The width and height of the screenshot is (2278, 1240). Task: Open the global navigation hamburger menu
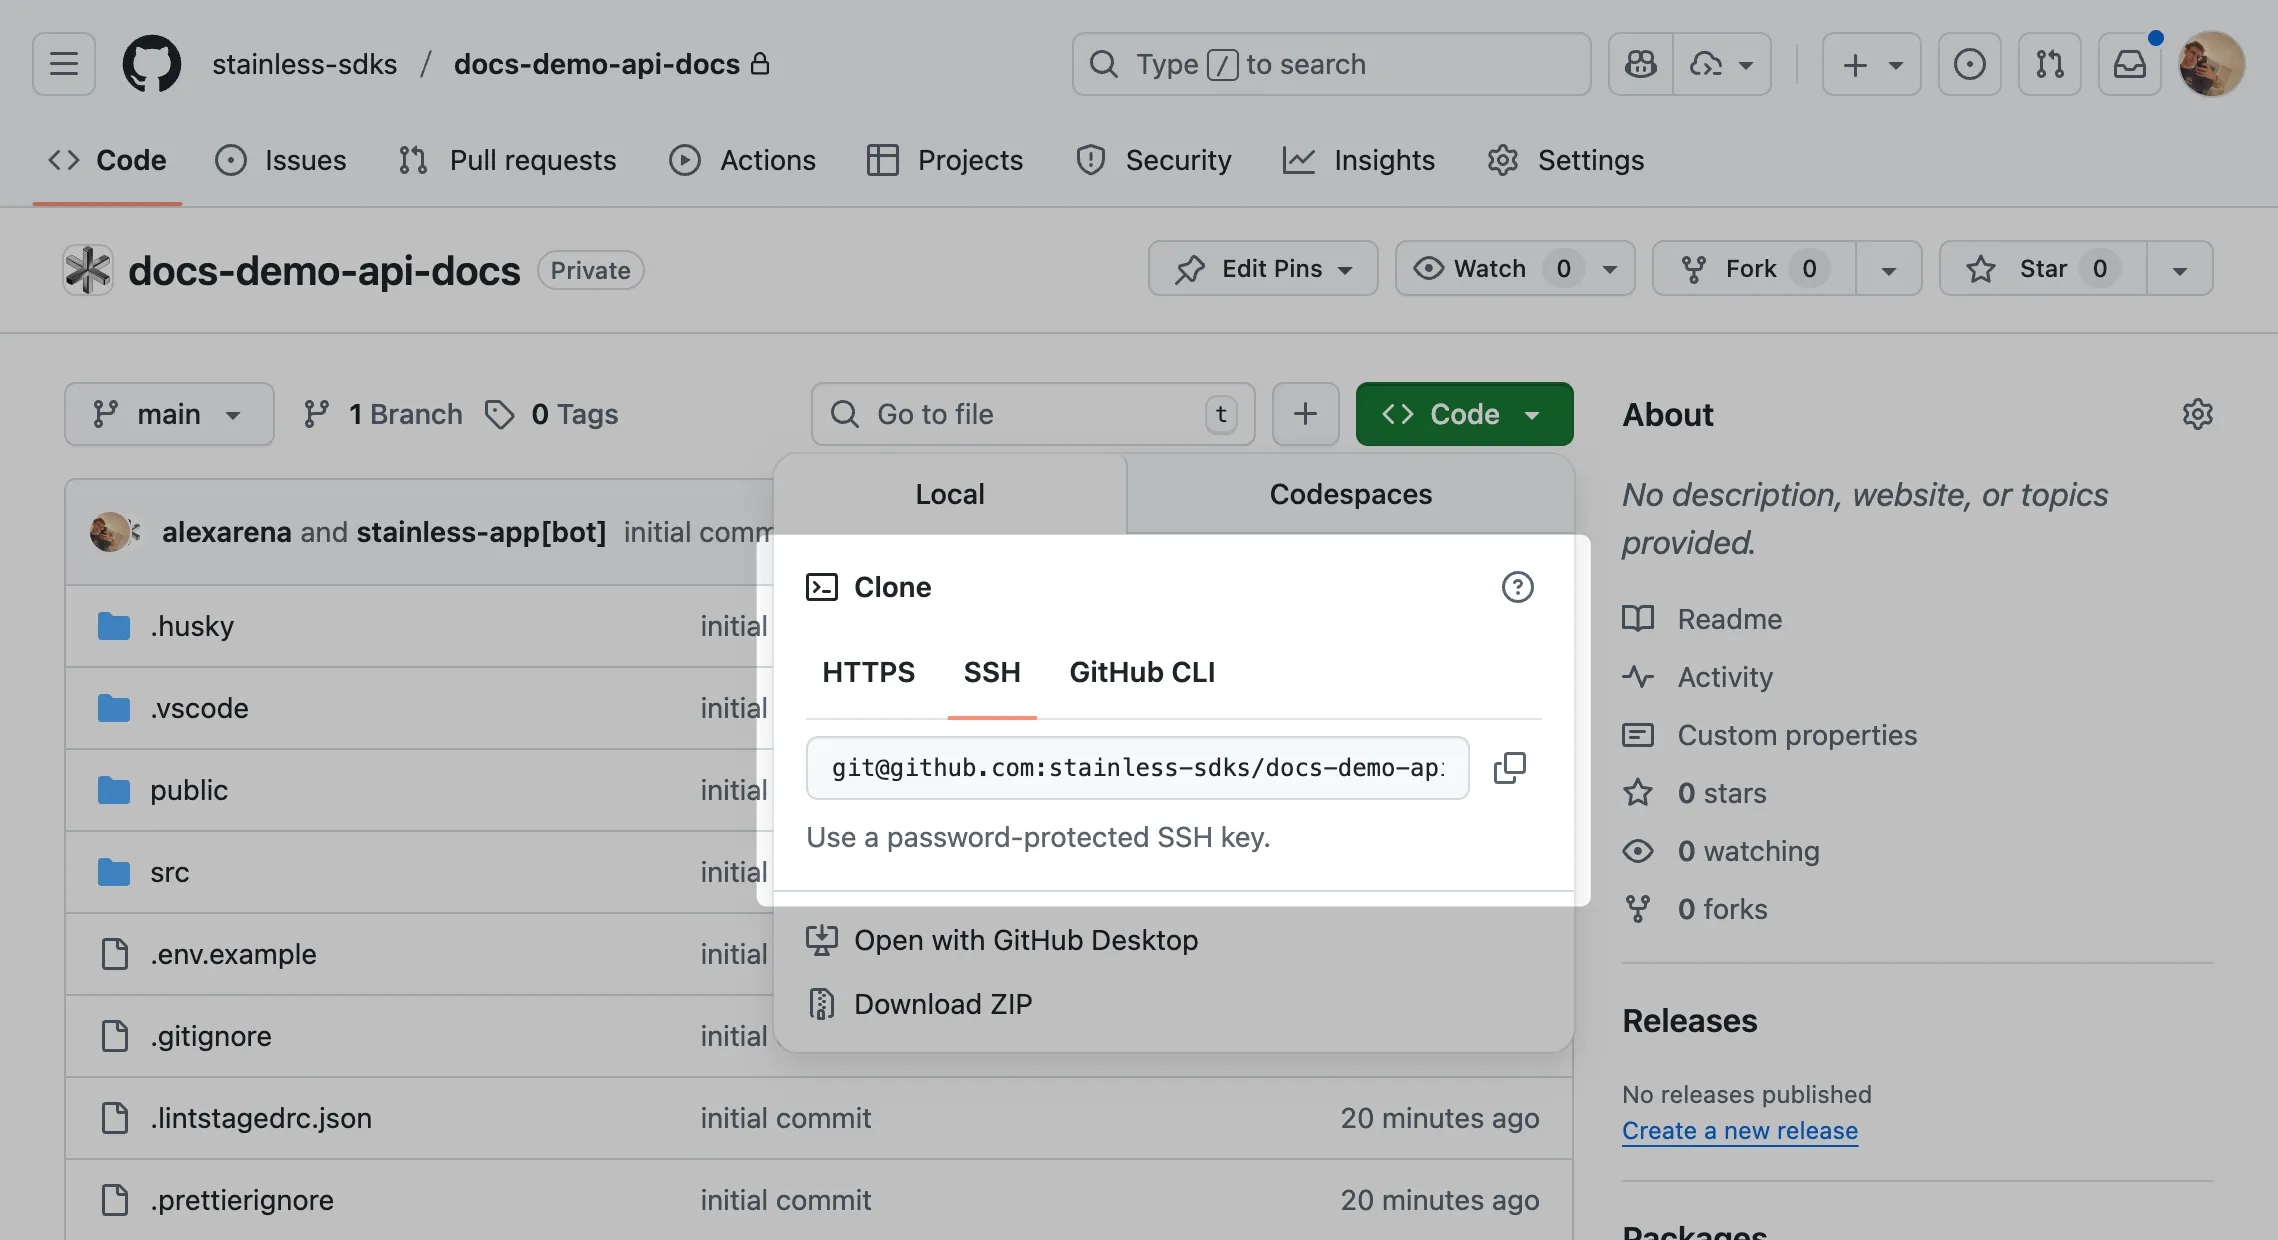point(62,63)
